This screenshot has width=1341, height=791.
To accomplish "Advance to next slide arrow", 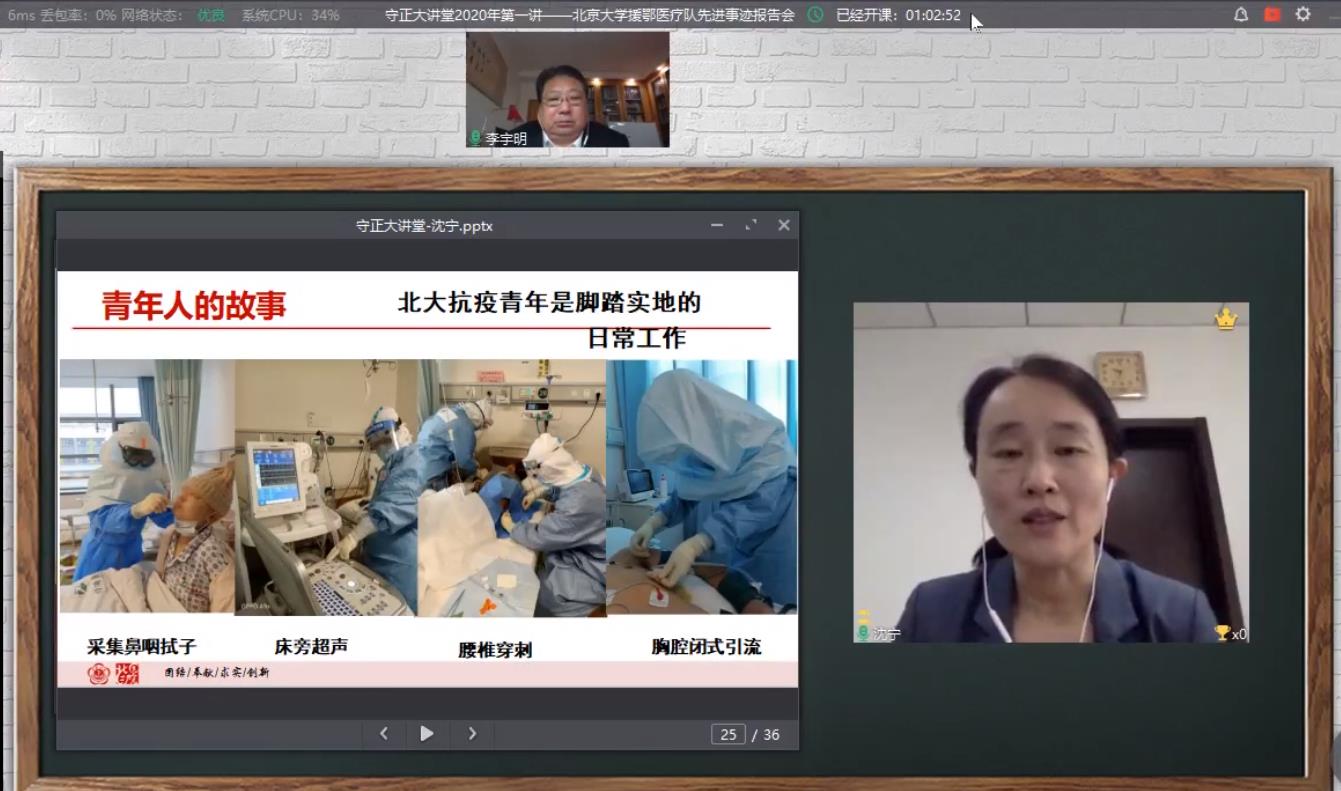I will (472, 734).
